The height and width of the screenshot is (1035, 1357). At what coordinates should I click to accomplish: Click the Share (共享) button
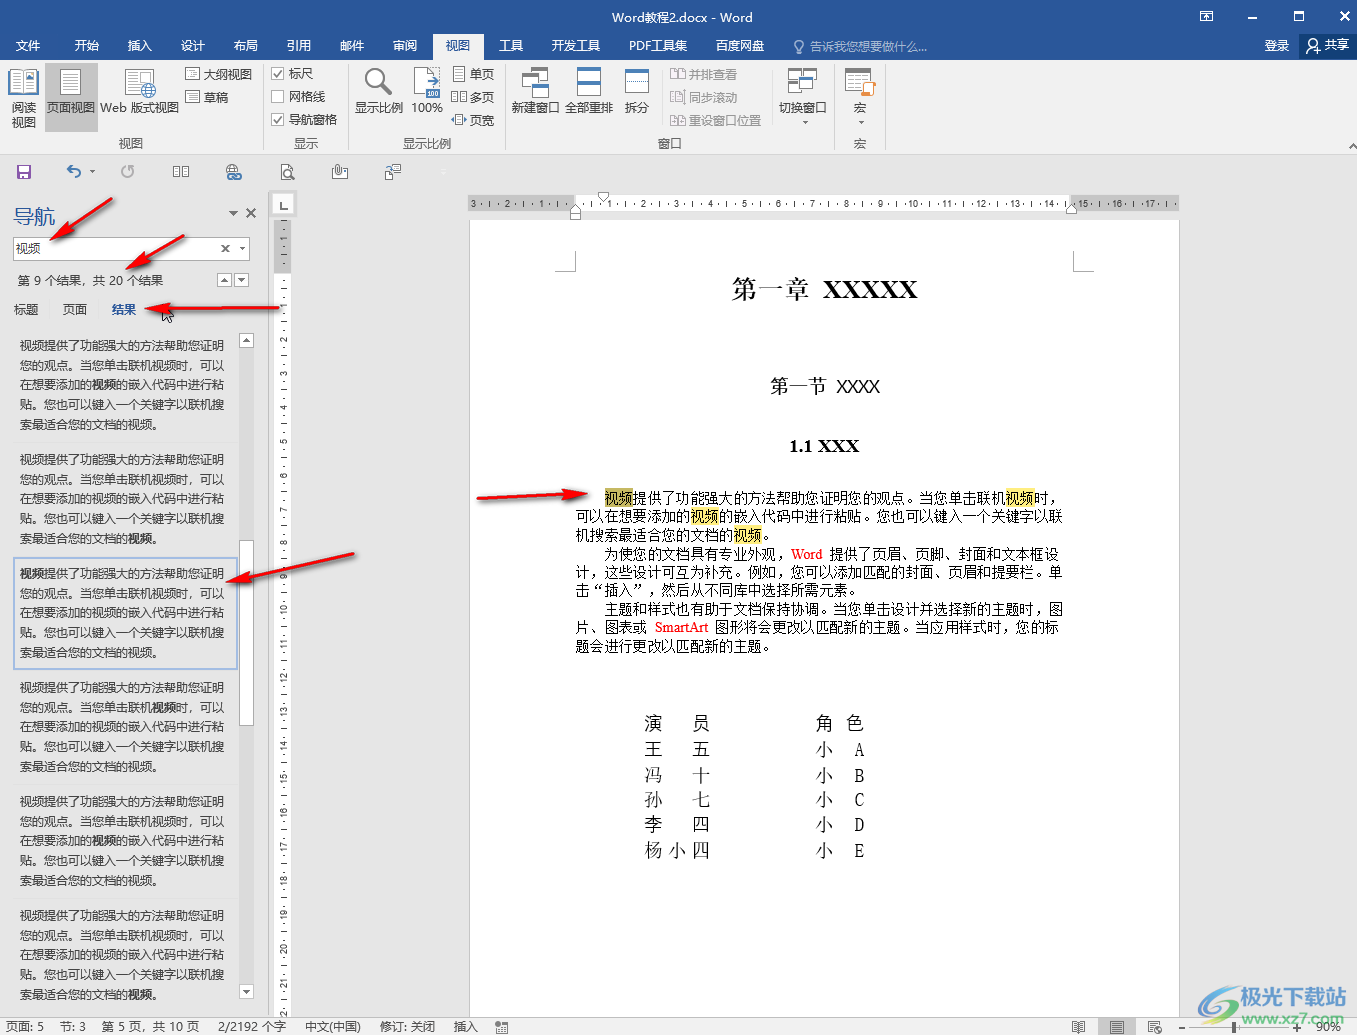click(1328, 46)
